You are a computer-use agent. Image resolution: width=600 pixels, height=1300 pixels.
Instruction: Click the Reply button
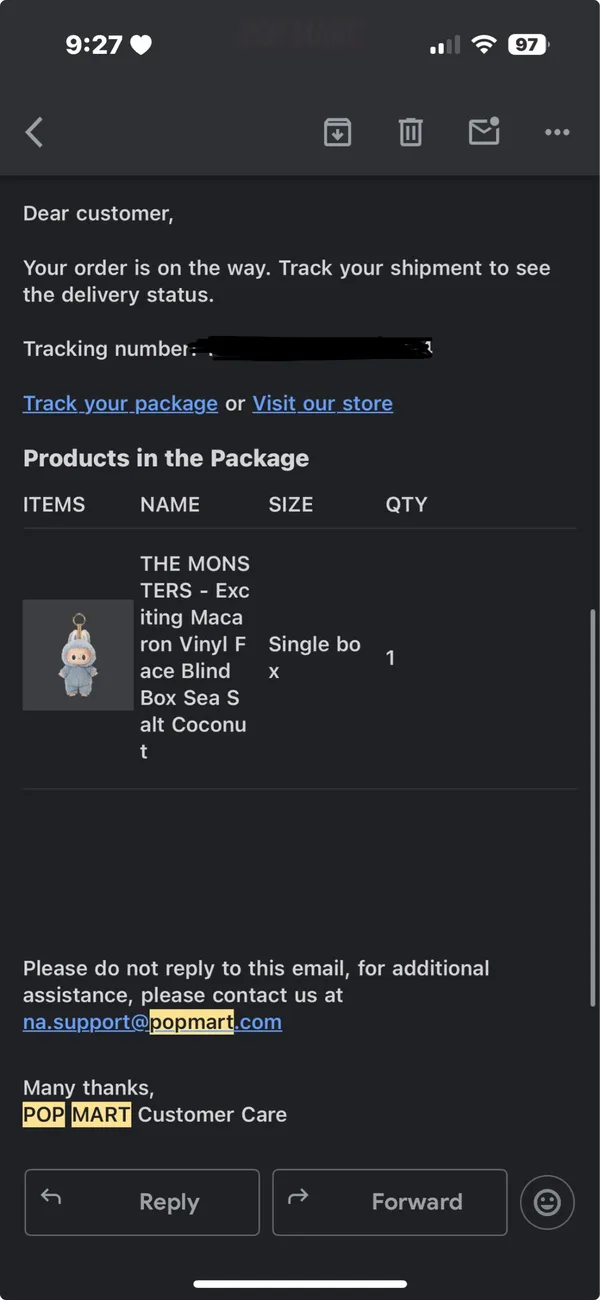coord(142,1202)
